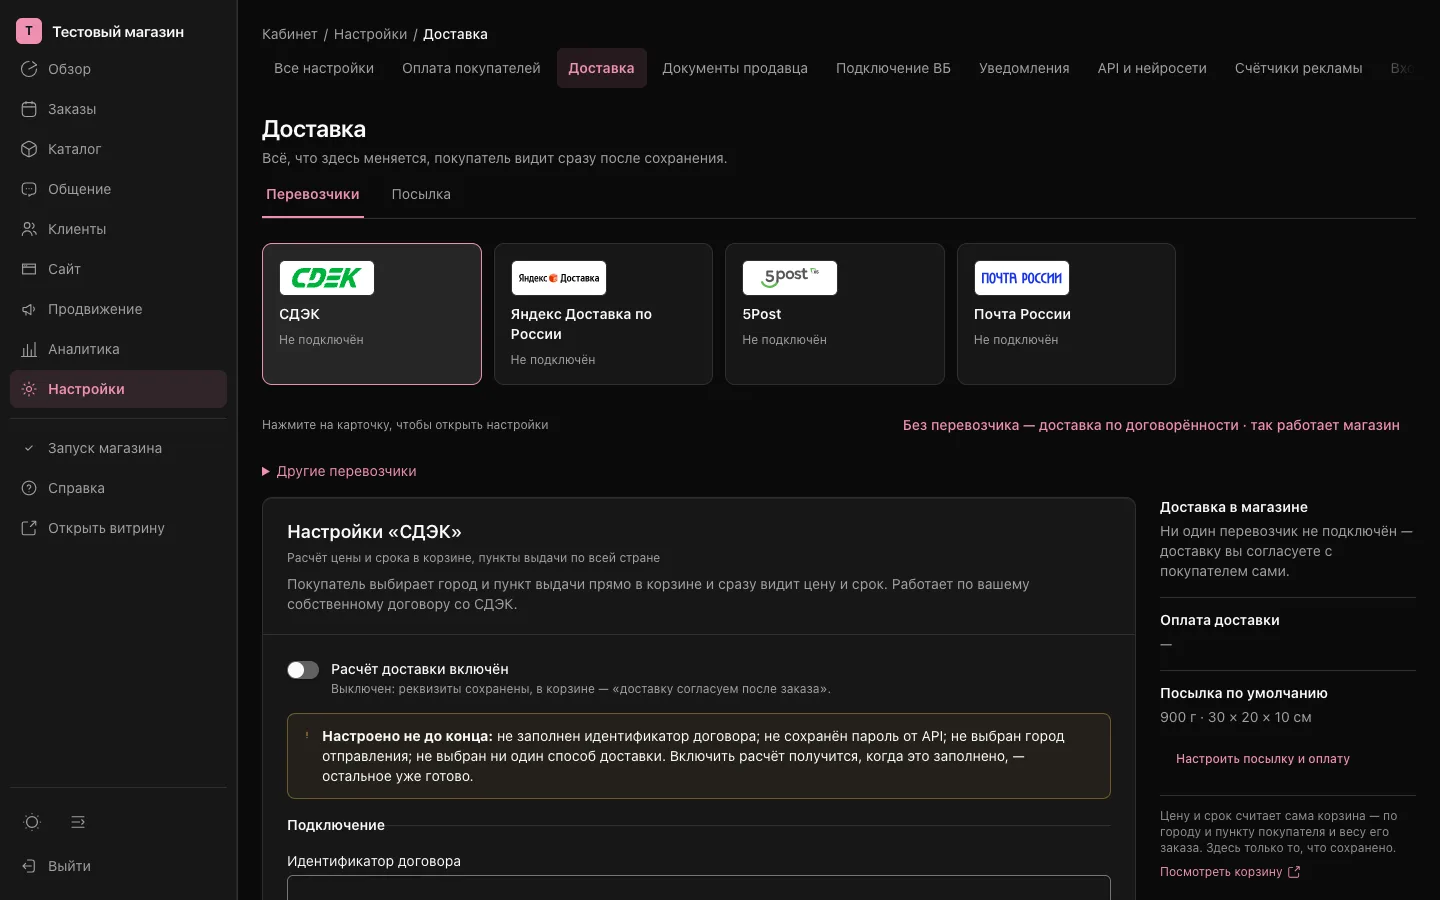Click the Заказы sidebar icon
This screenshot has height=900, width=1440.
pos(29,109)
